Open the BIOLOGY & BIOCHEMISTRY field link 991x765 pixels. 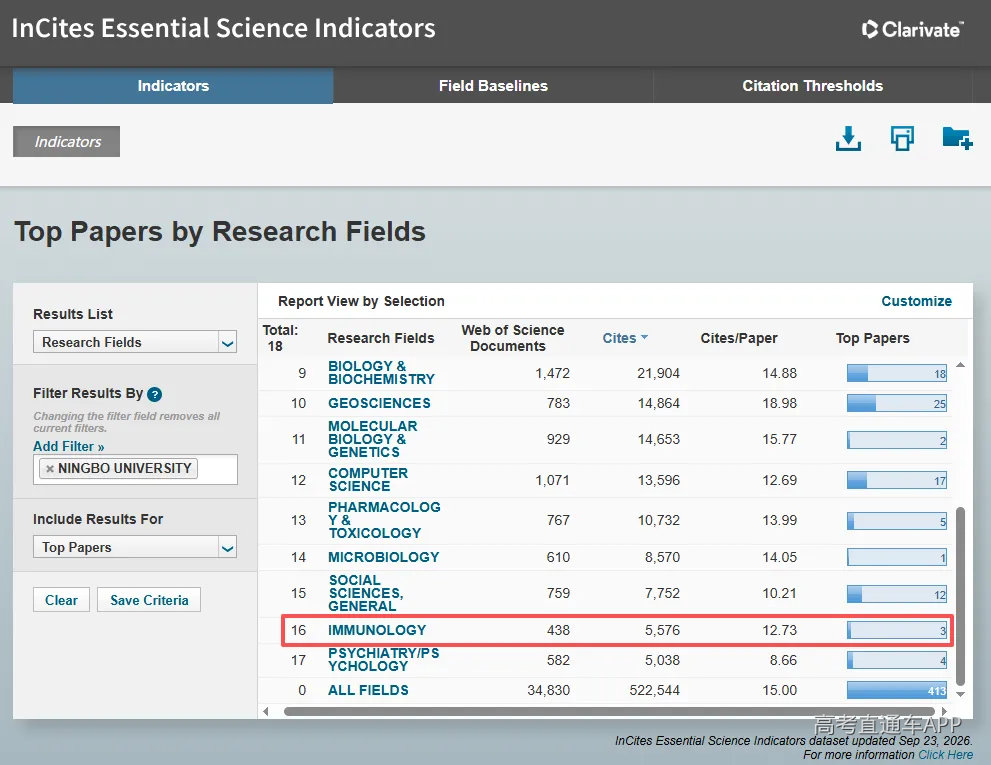[x=381, y=372]
